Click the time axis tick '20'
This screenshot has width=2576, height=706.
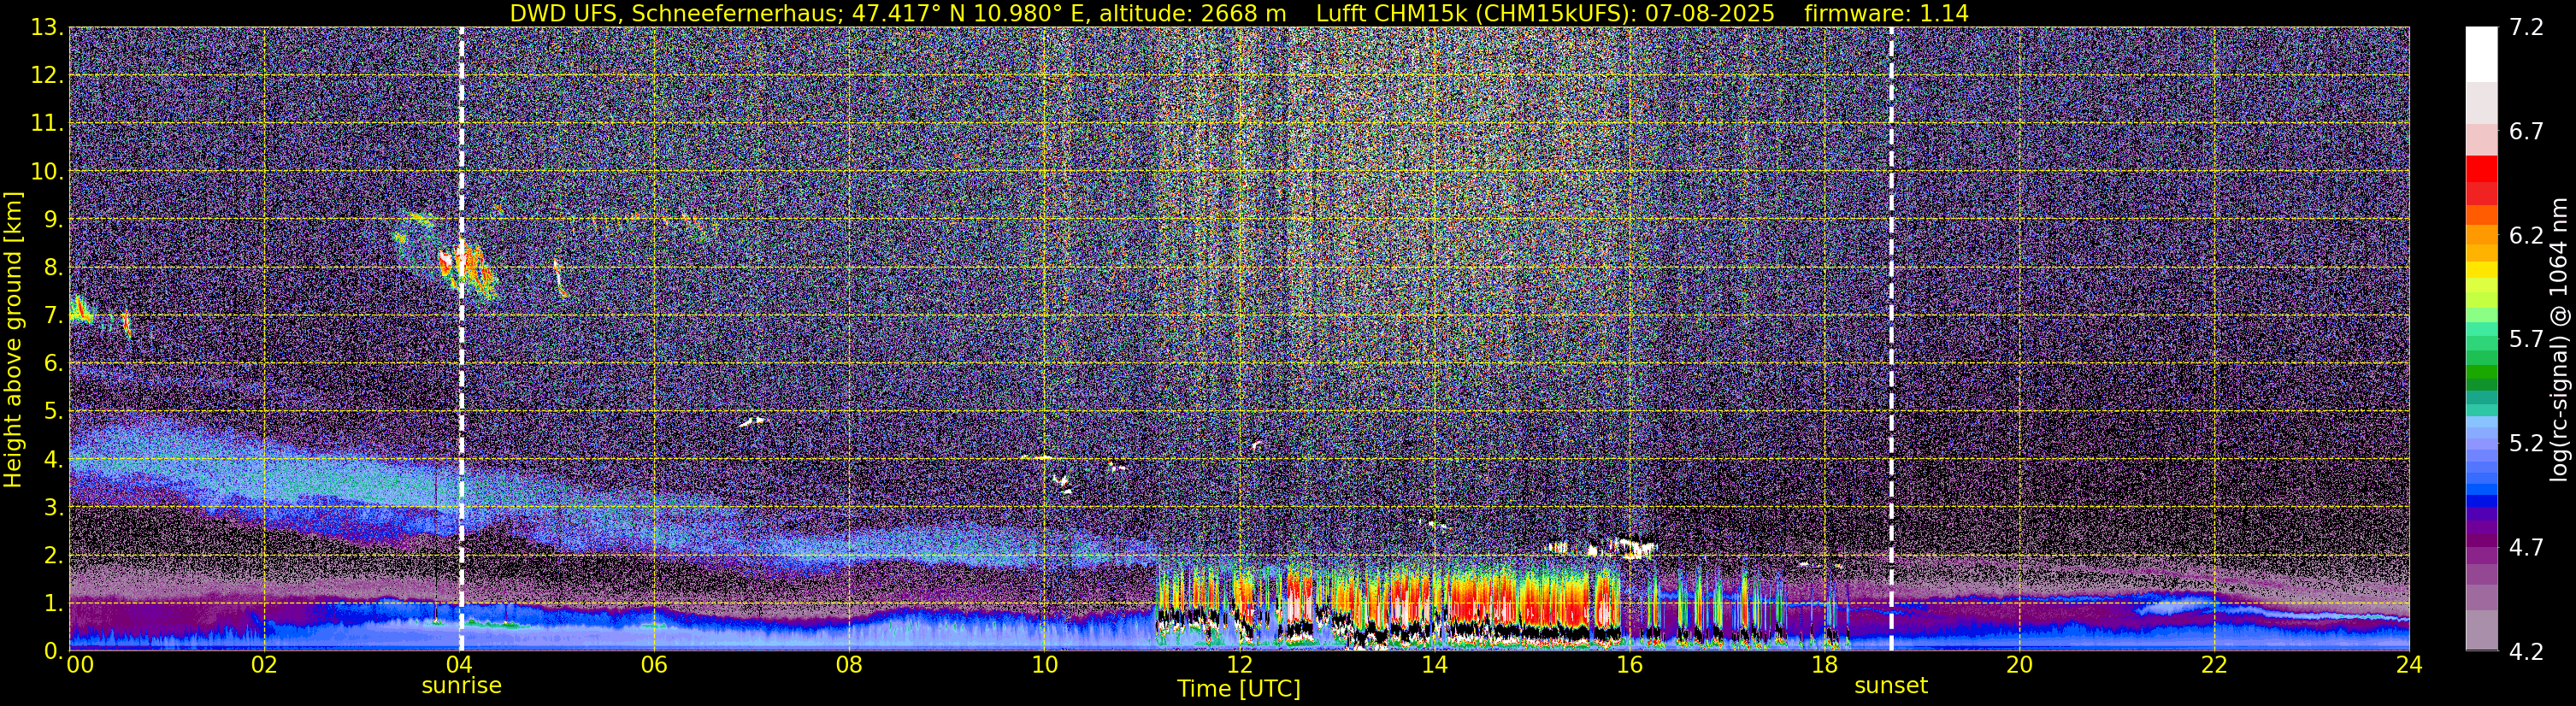pos(2019,664)
